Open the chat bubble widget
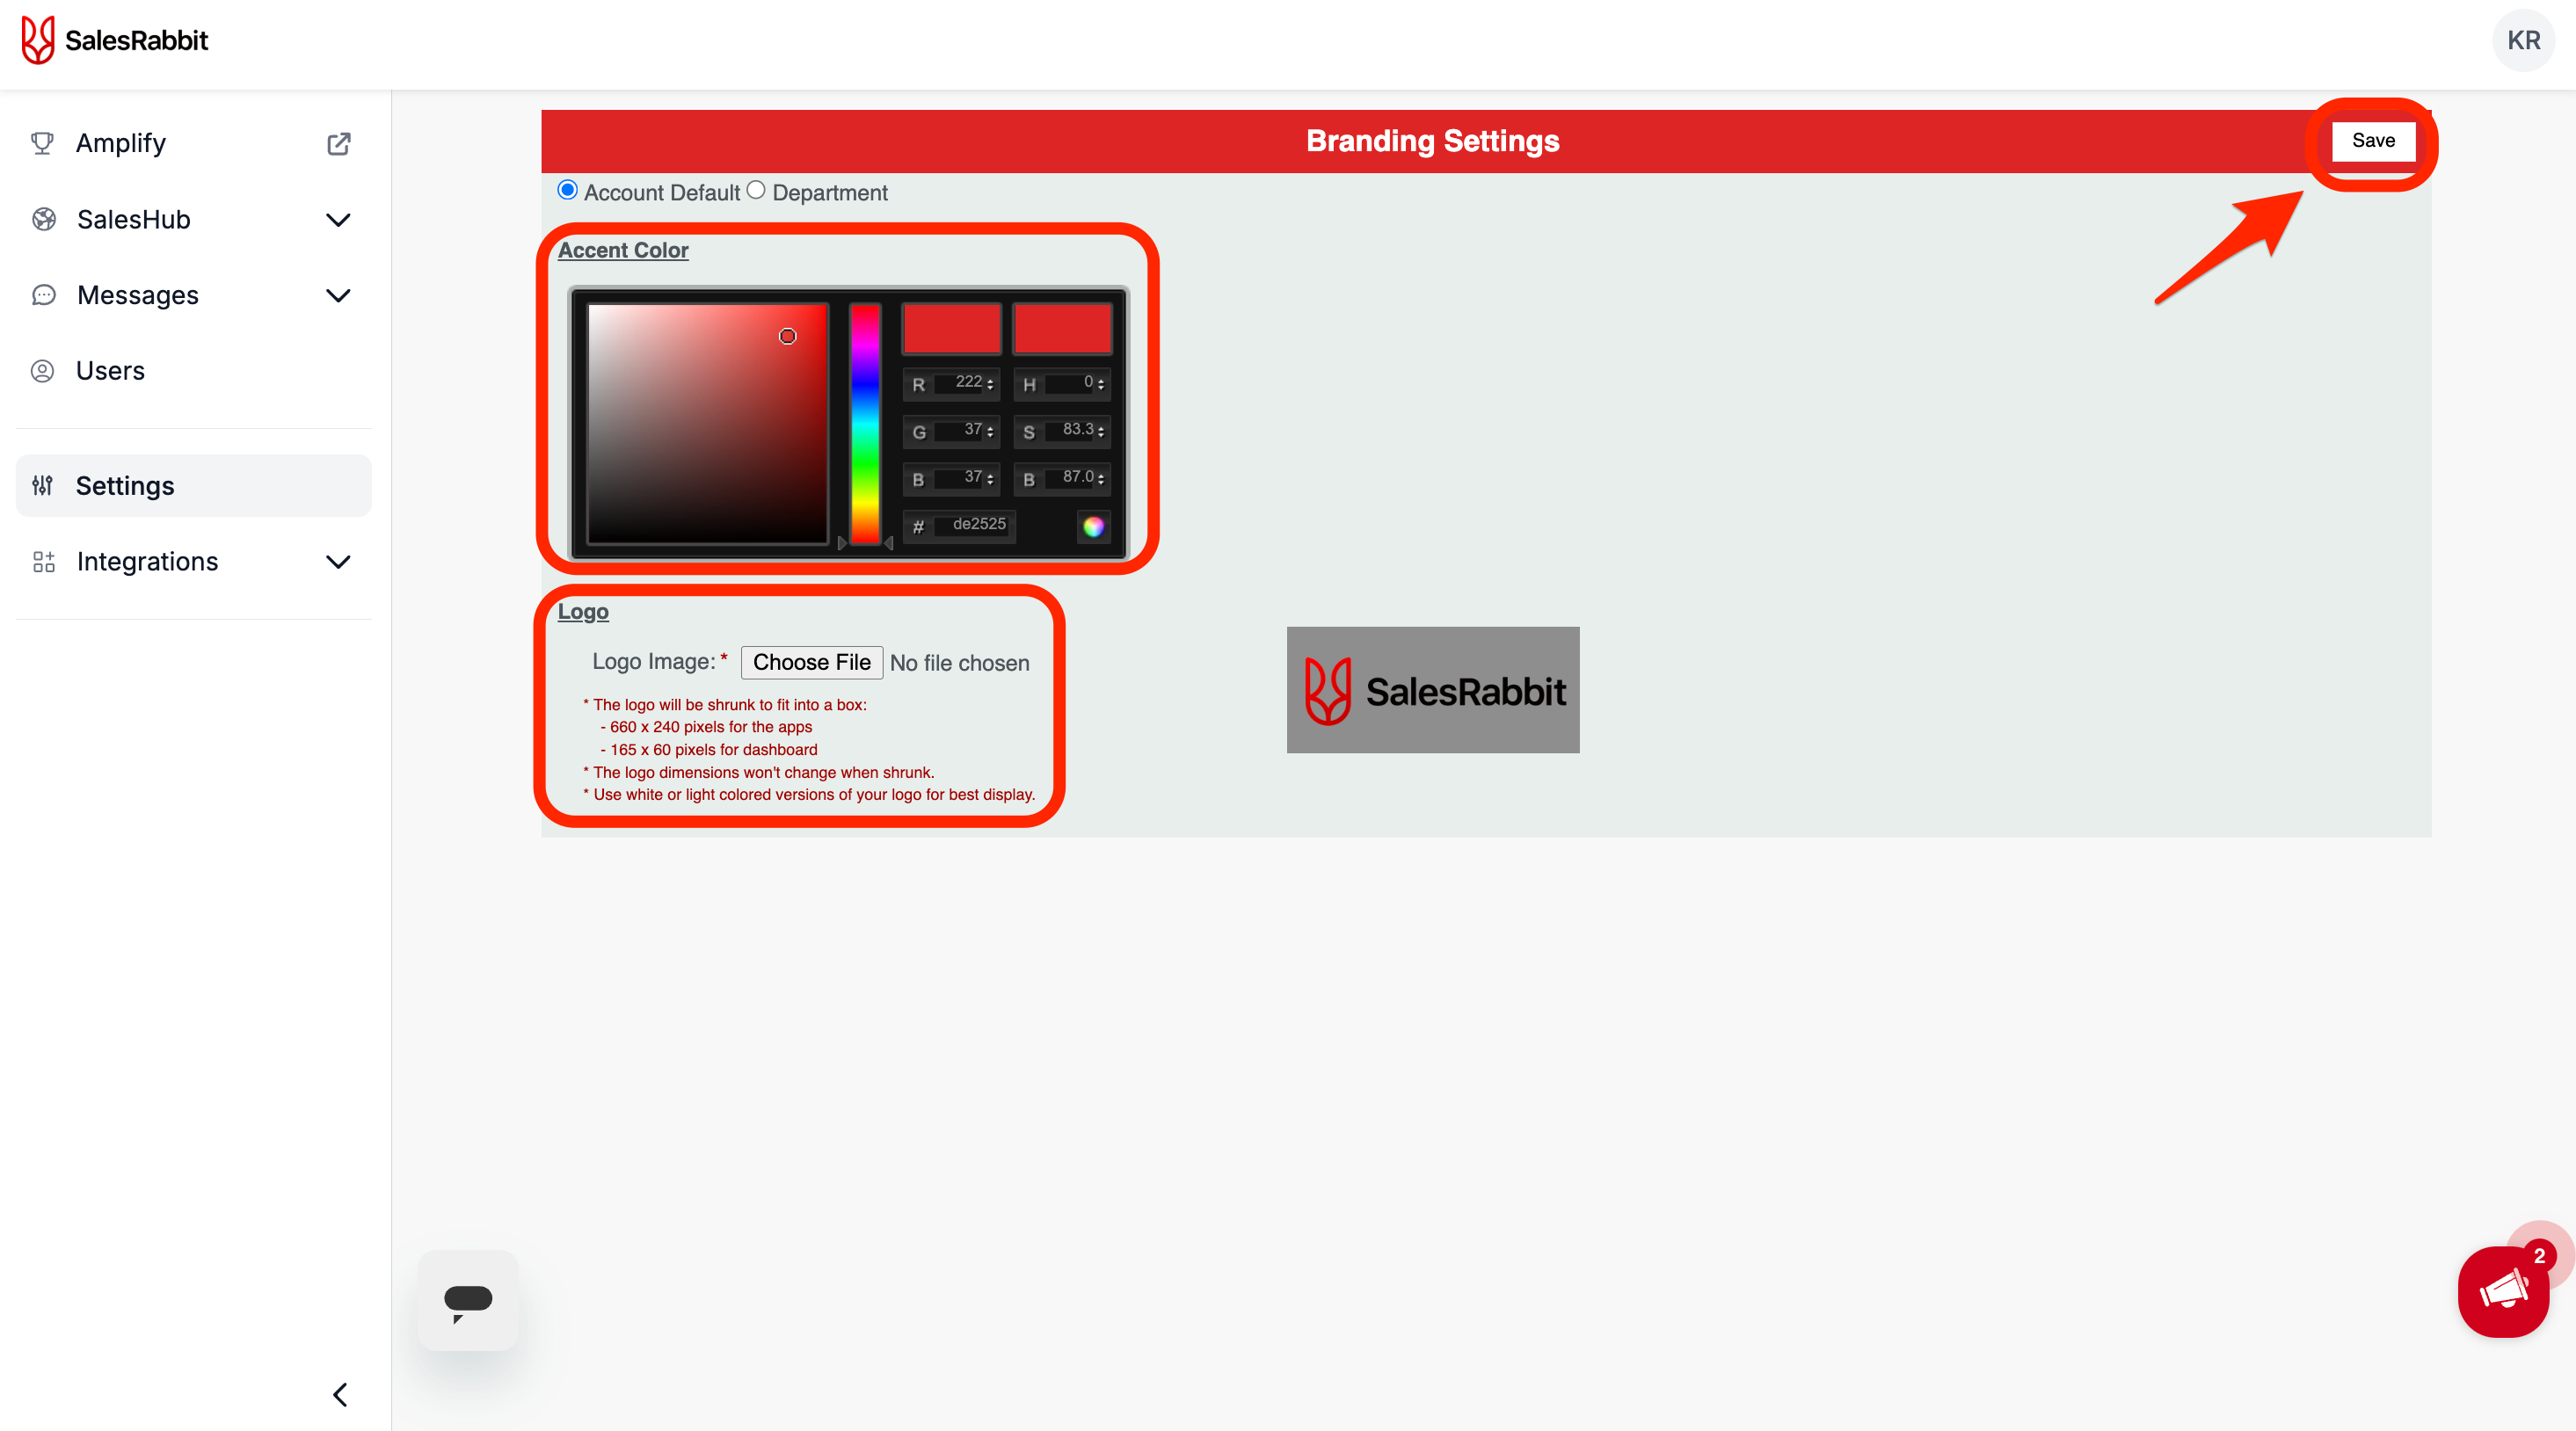2576x1431 pixels. coord(467,1300)
